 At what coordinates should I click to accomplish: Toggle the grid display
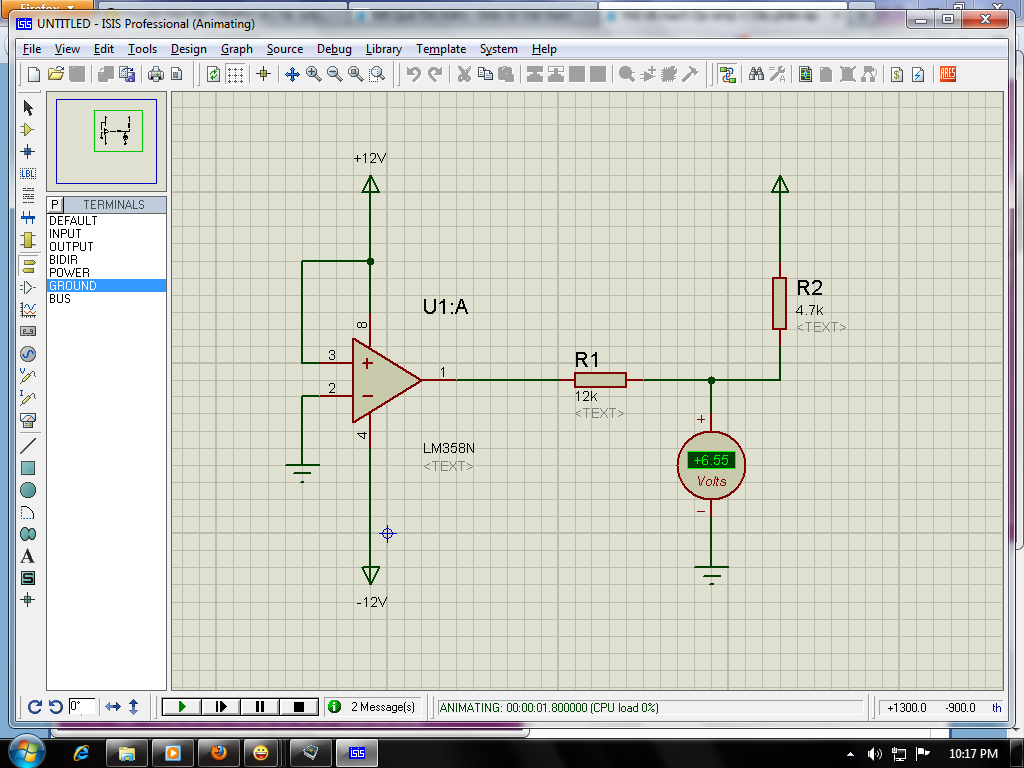pyautogui.click(x=235, y=74)
